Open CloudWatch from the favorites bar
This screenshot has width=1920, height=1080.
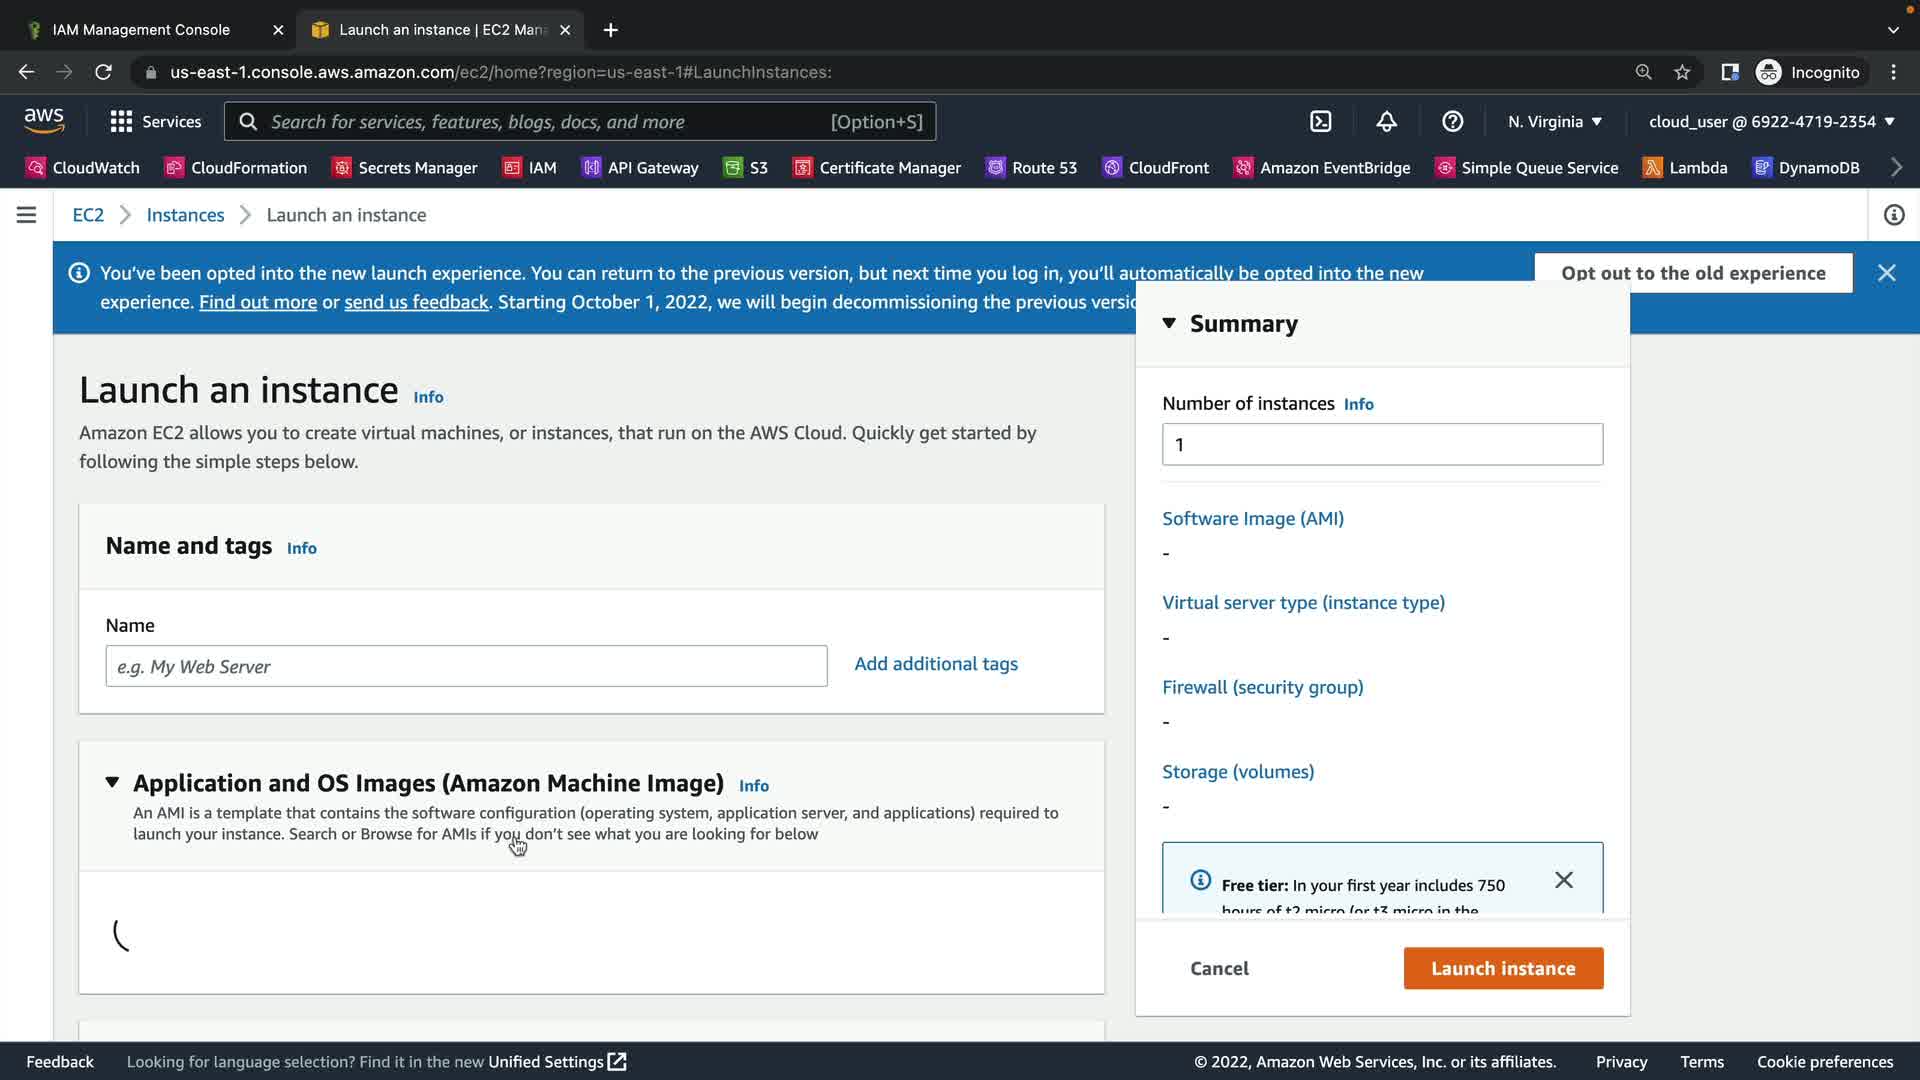coord(82,168)
